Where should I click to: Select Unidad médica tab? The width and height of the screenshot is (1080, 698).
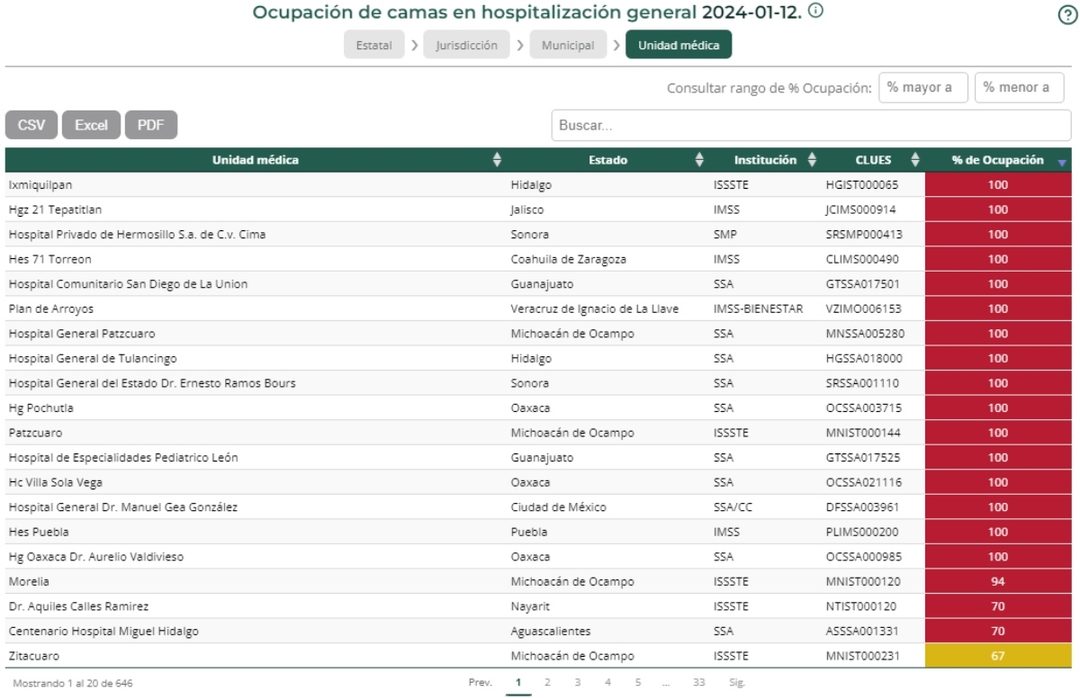[678, 45]
